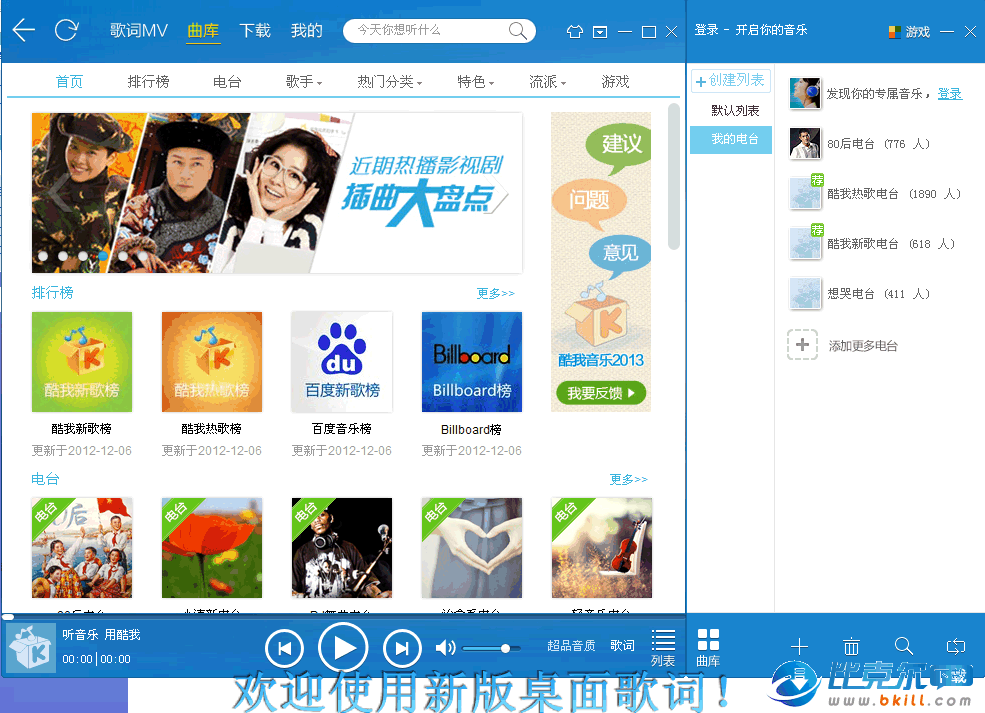
Task: Click the search magnifier in the search box
Action: point(517,30)
